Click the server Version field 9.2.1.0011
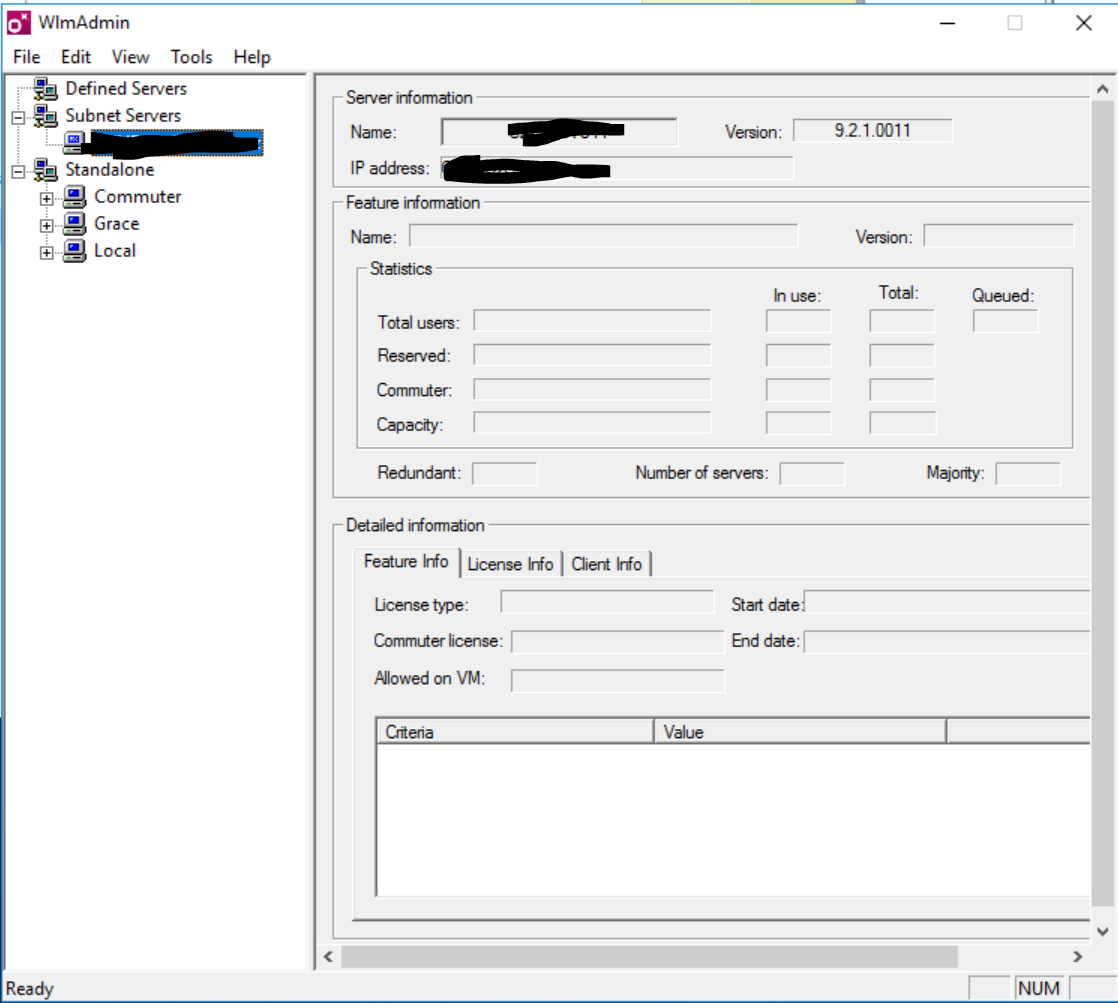The image size is (1118, 1003). [x=873, y=131]
